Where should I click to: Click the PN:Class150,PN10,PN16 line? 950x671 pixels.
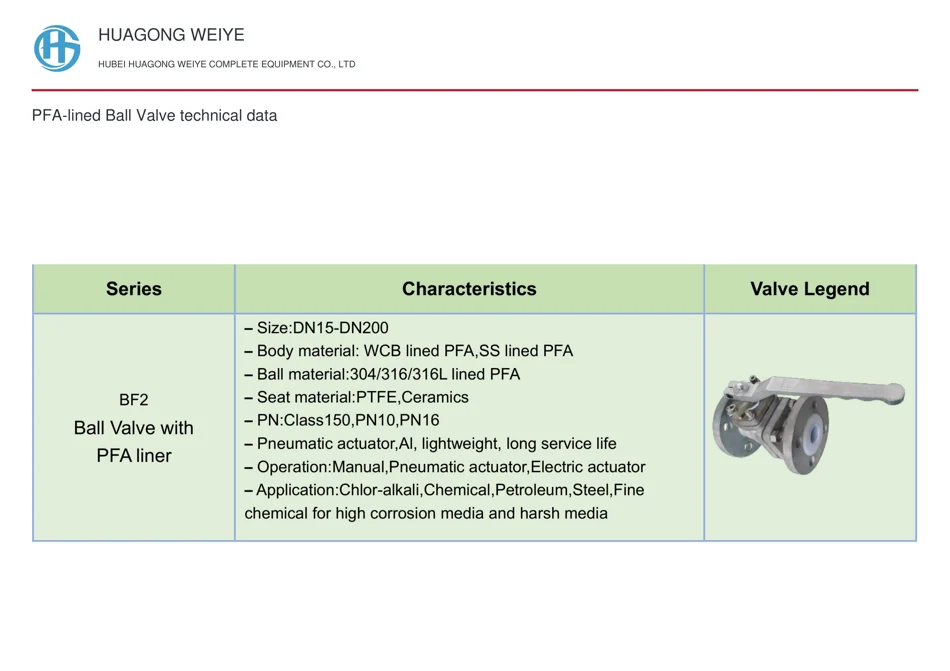[x=342, y=420]
